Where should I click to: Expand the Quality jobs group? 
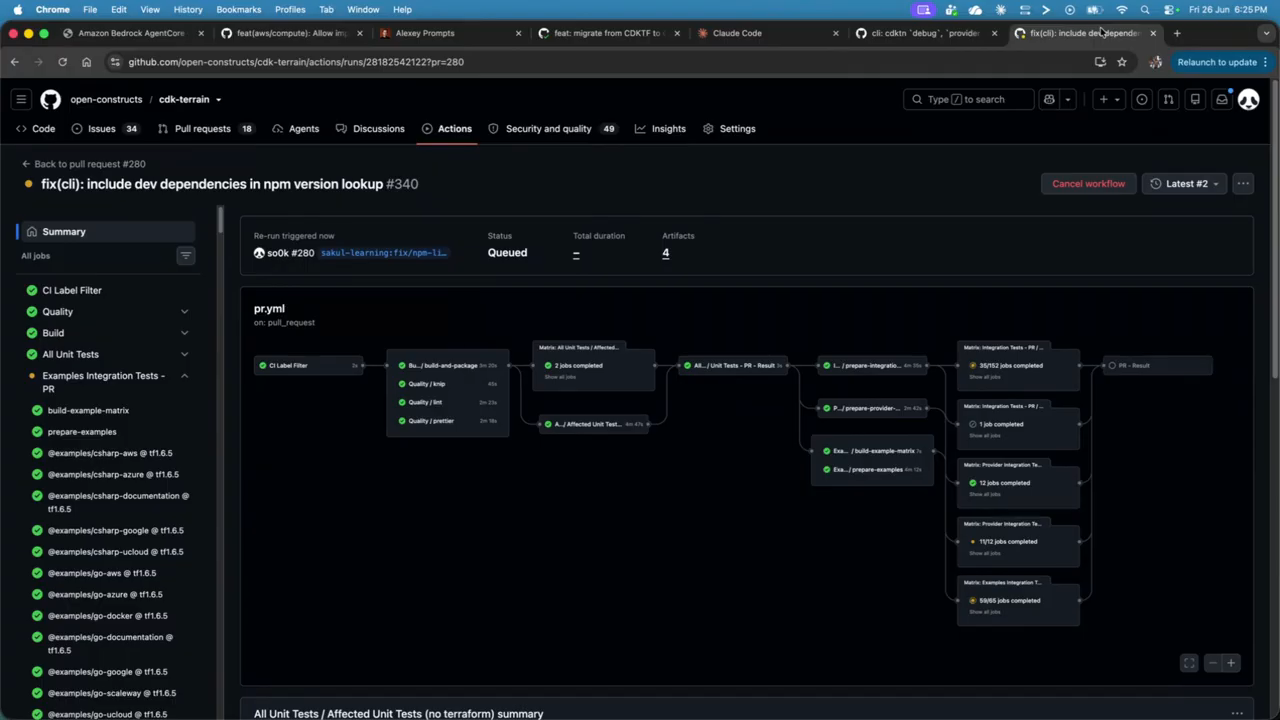click(x=184, y=312)
